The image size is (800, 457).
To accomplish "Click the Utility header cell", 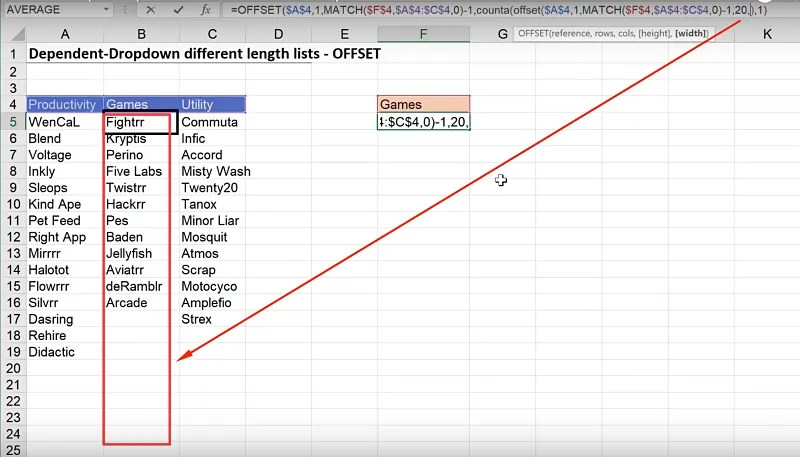I will (x=211, y=104).
